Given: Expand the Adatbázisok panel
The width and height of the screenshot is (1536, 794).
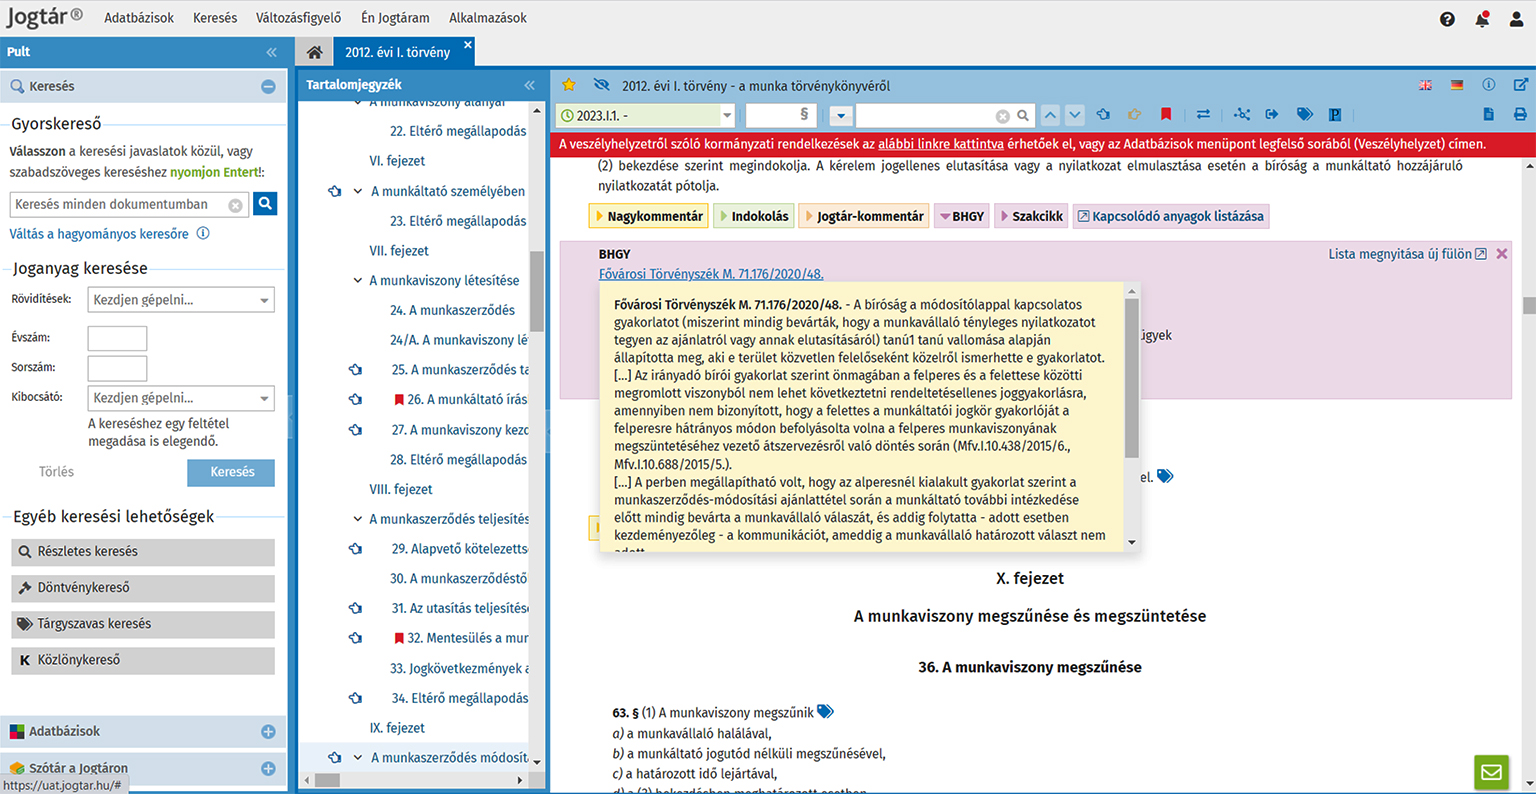Looking at the screenshot, I should pyautogui.click(x=268, y=732).
